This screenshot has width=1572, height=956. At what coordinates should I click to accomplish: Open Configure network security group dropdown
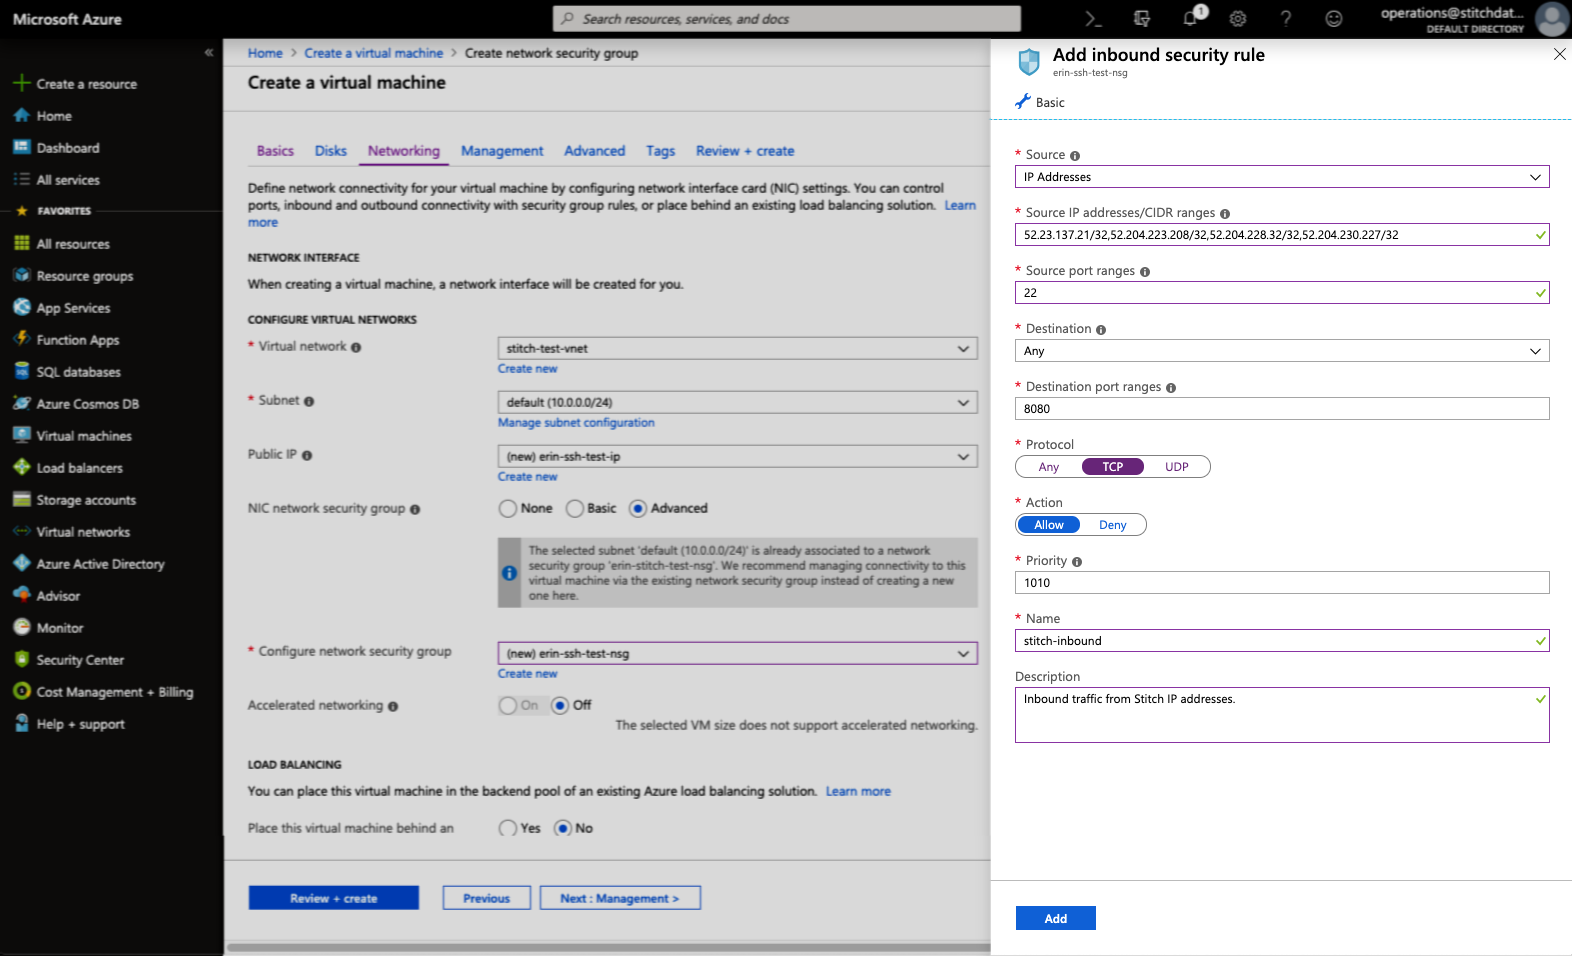click(738, 653)
